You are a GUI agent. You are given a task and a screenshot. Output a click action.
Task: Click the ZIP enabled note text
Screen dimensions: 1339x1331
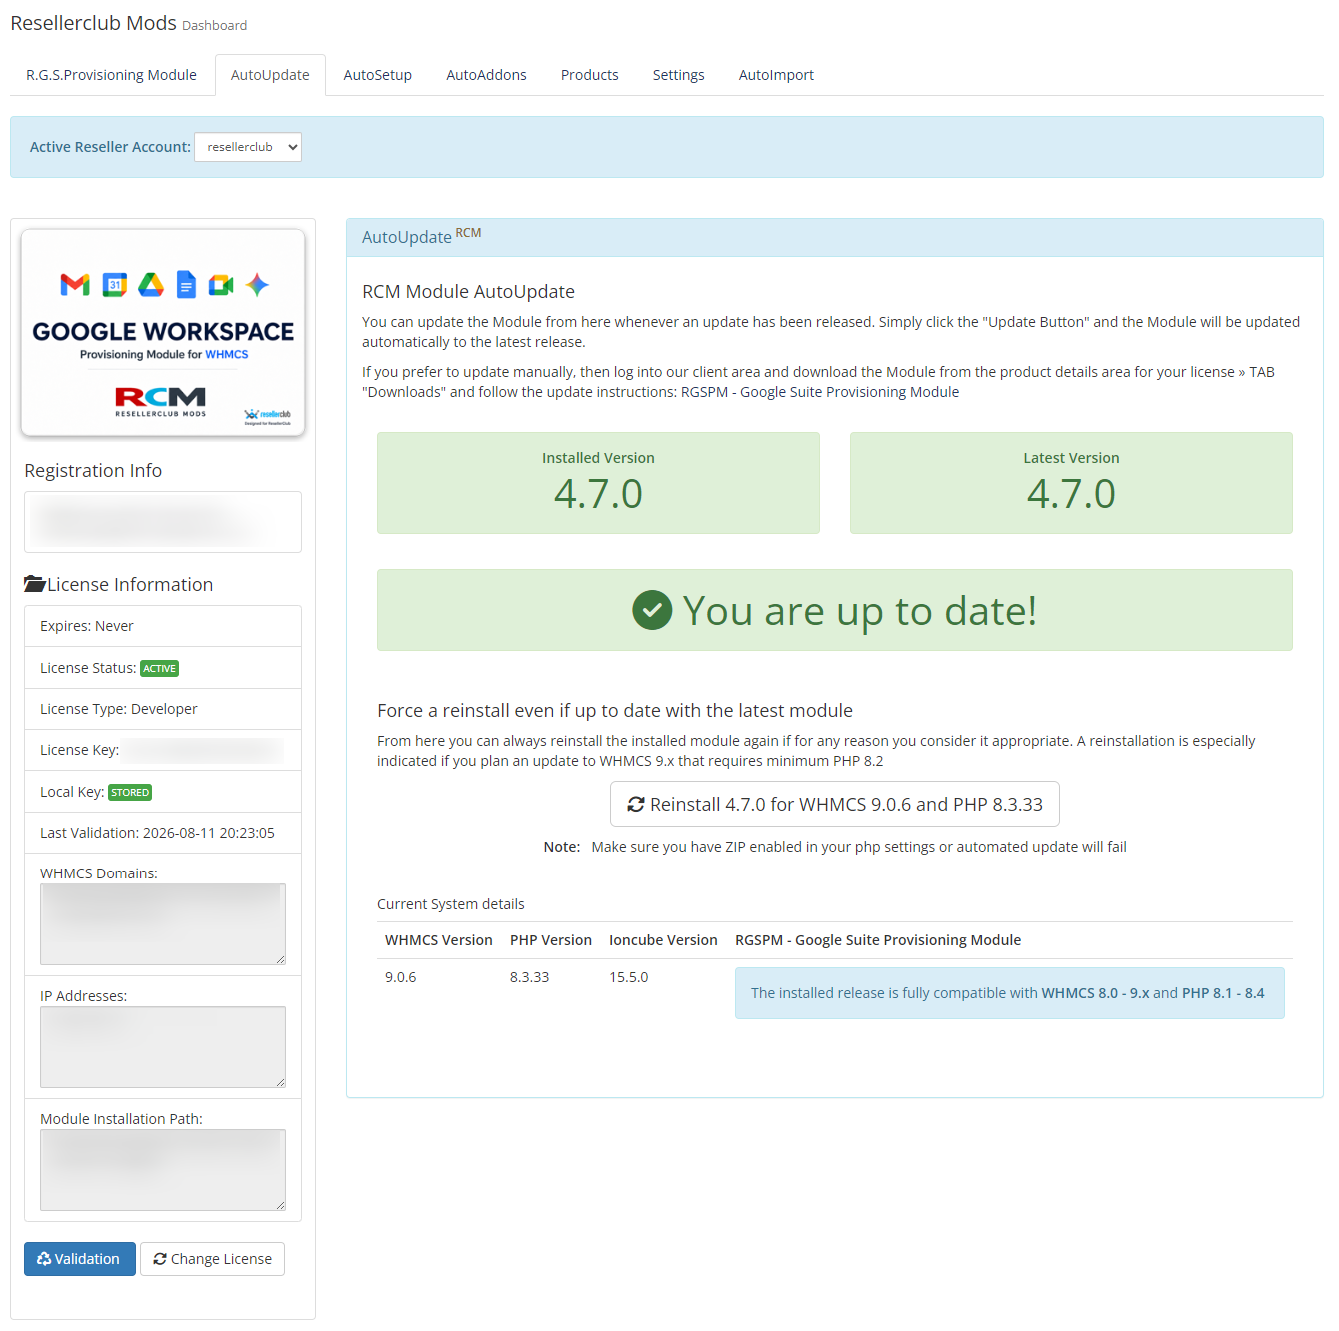coord(835,847)
